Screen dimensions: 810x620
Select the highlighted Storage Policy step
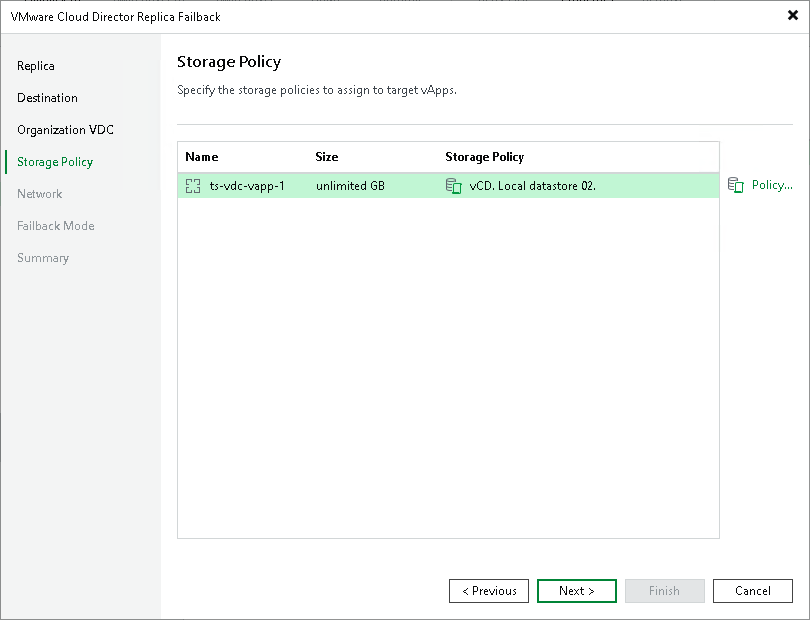tap(57, 161)
